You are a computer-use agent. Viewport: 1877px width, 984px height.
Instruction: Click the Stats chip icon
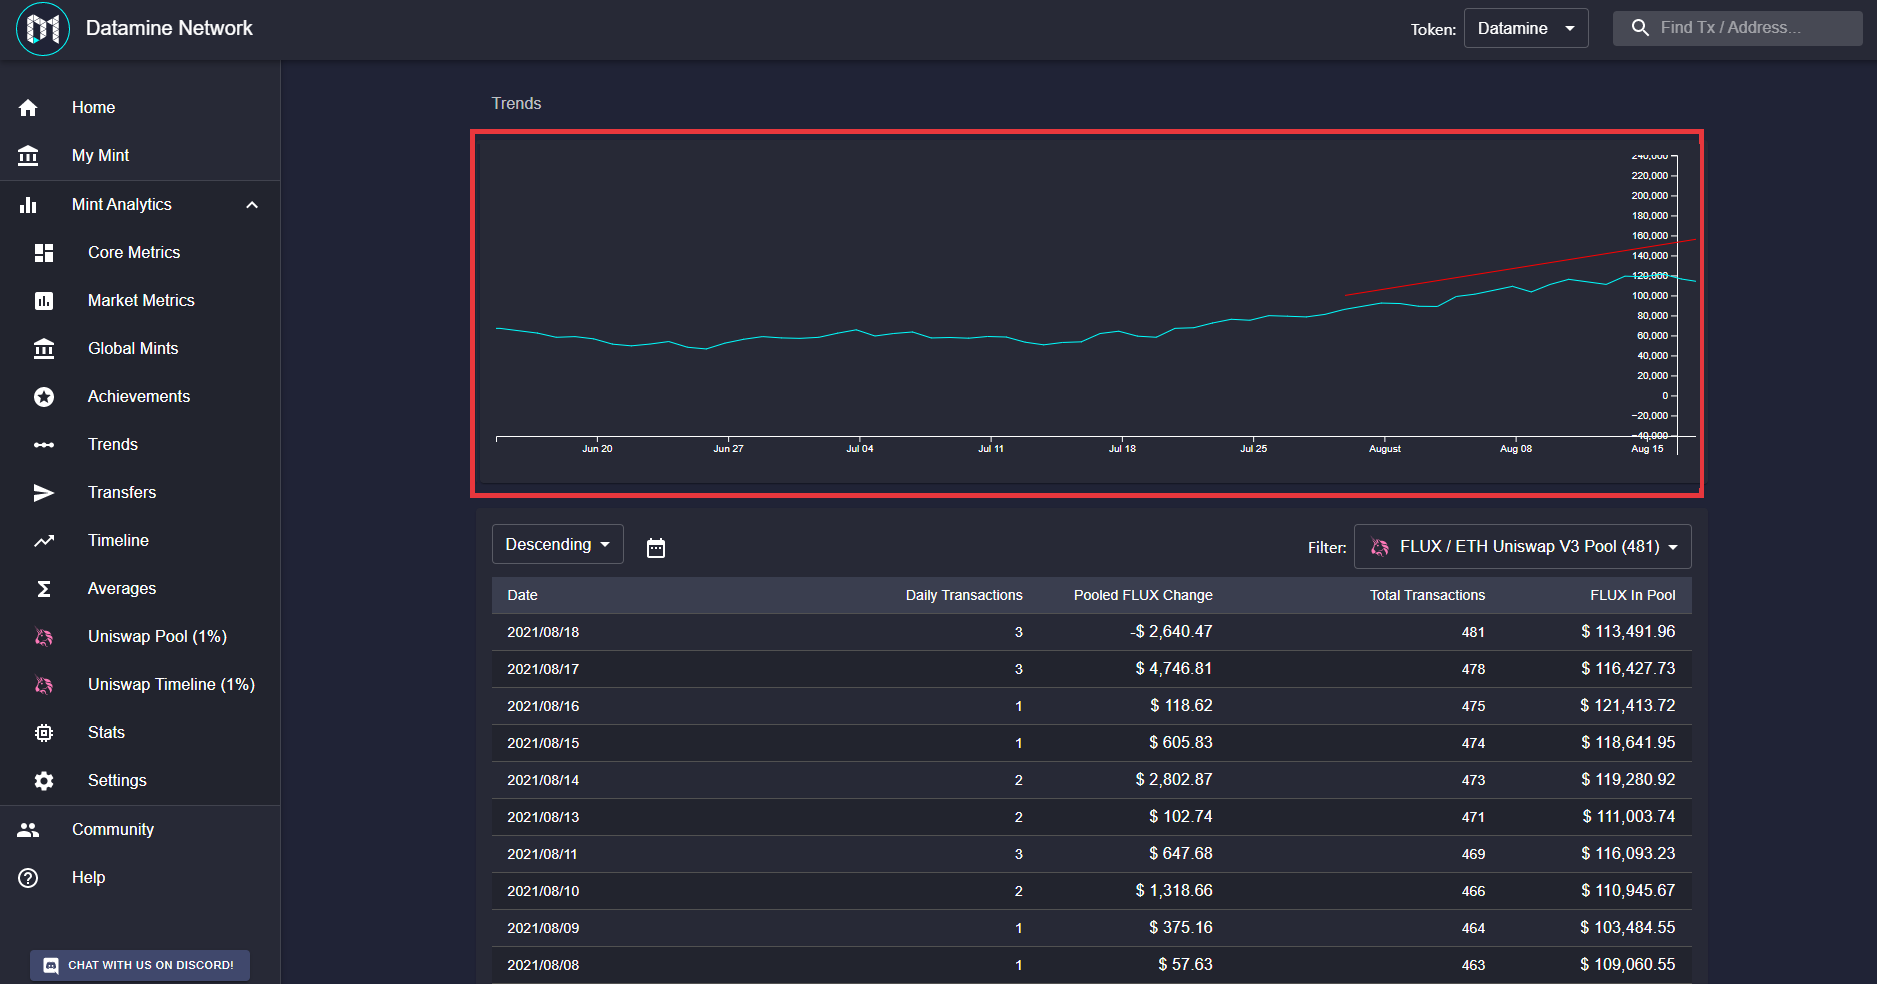coord(44,733)
